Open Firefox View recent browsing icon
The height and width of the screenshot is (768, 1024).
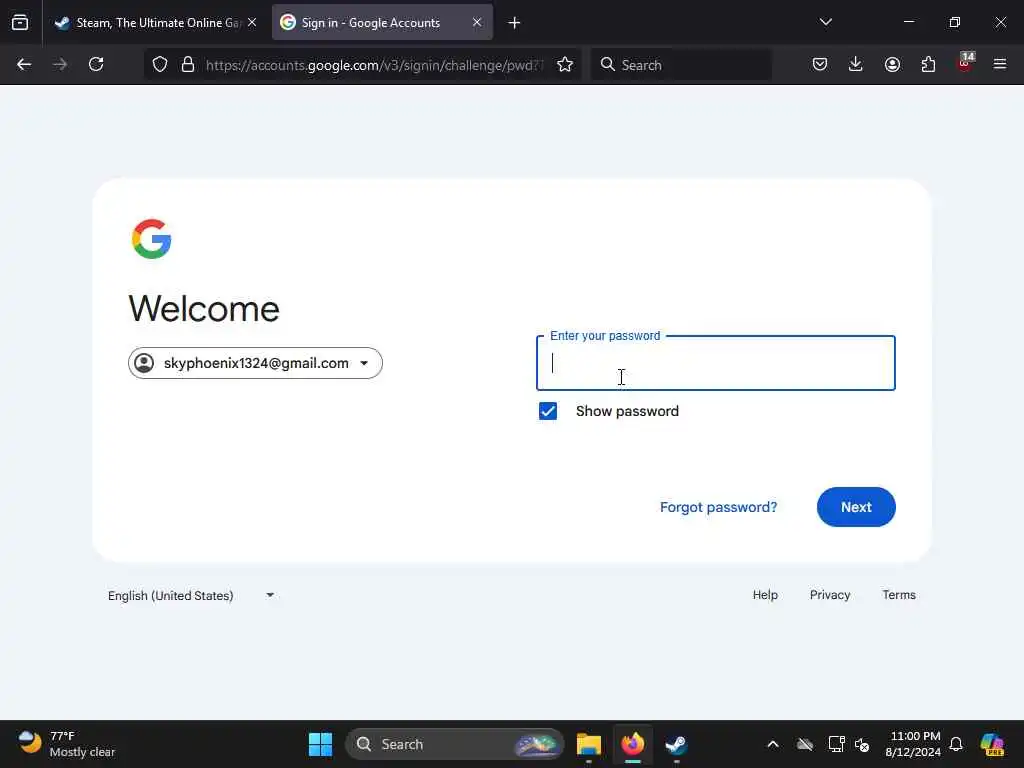tap(20, 23)
